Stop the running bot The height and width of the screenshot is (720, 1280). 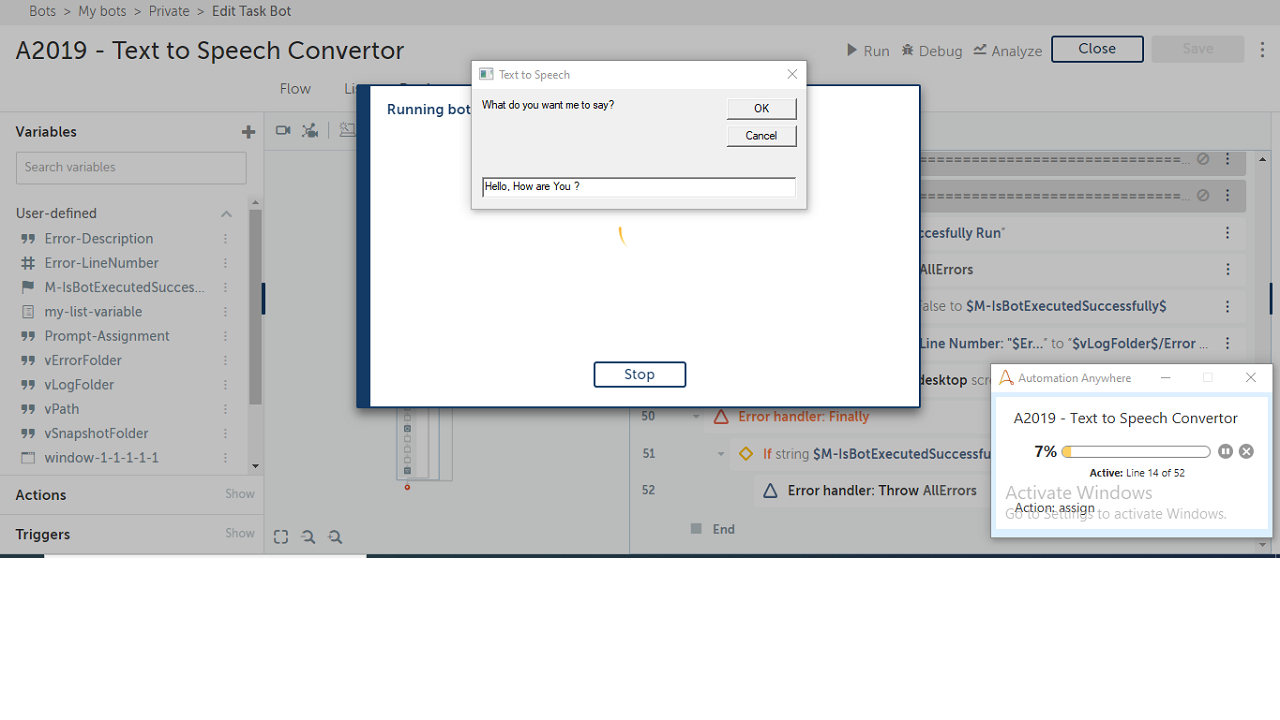[640, 374]
